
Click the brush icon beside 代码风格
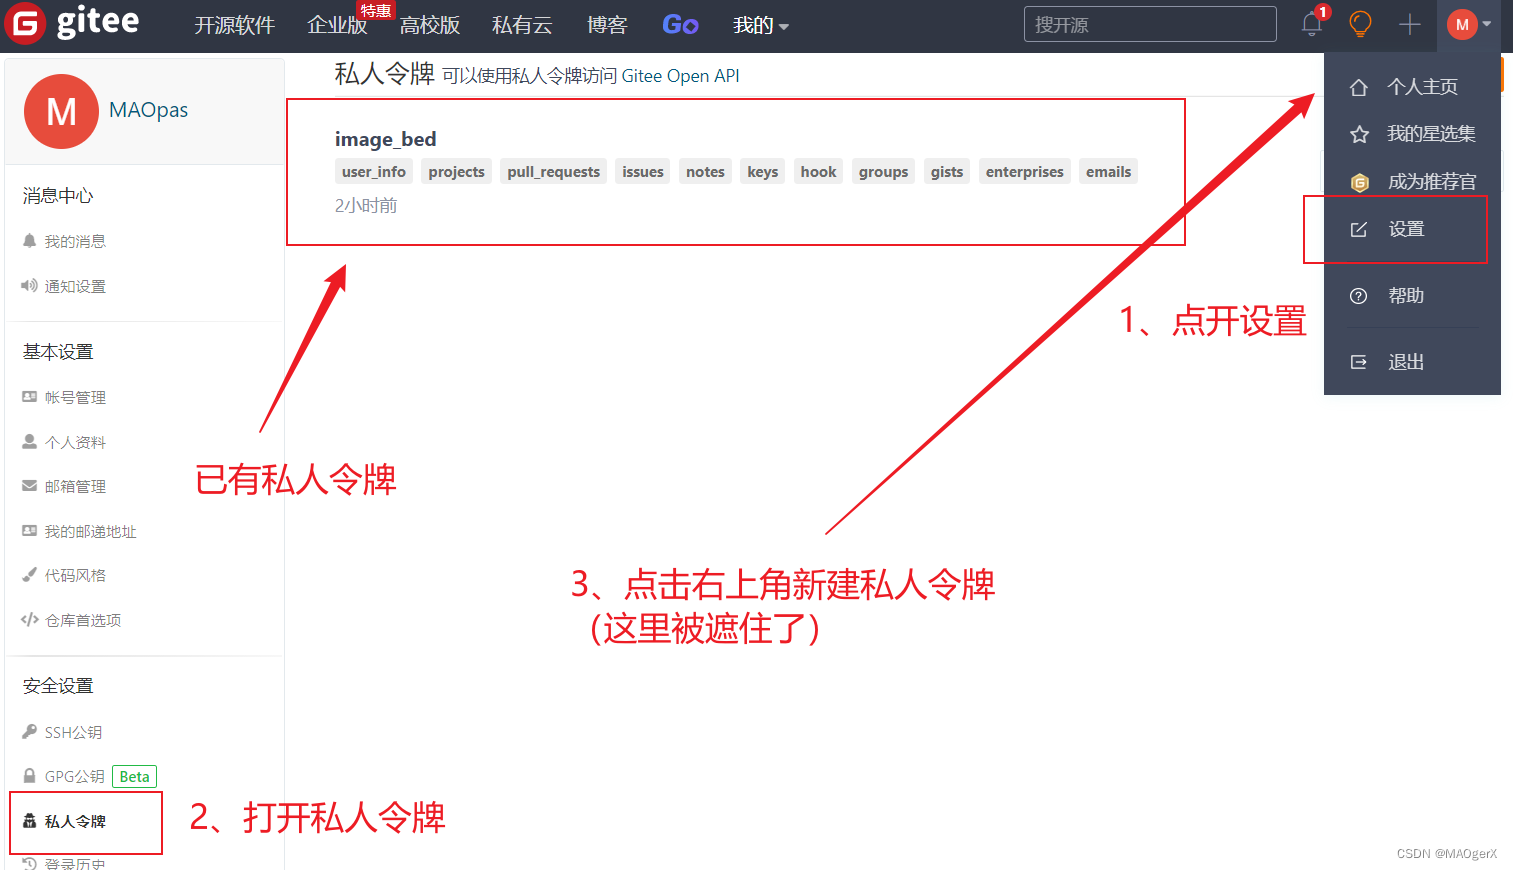29,575
